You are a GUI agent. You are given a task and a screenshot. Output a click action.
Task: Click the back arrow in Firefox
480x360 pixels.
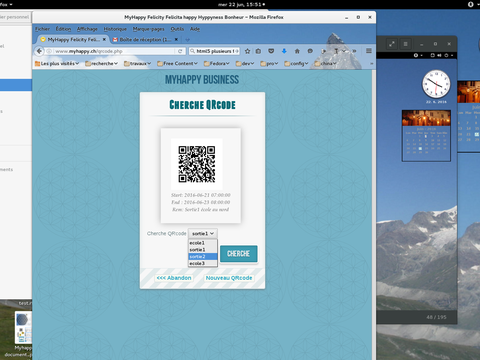pyautogui.click(x=39, y=51)
